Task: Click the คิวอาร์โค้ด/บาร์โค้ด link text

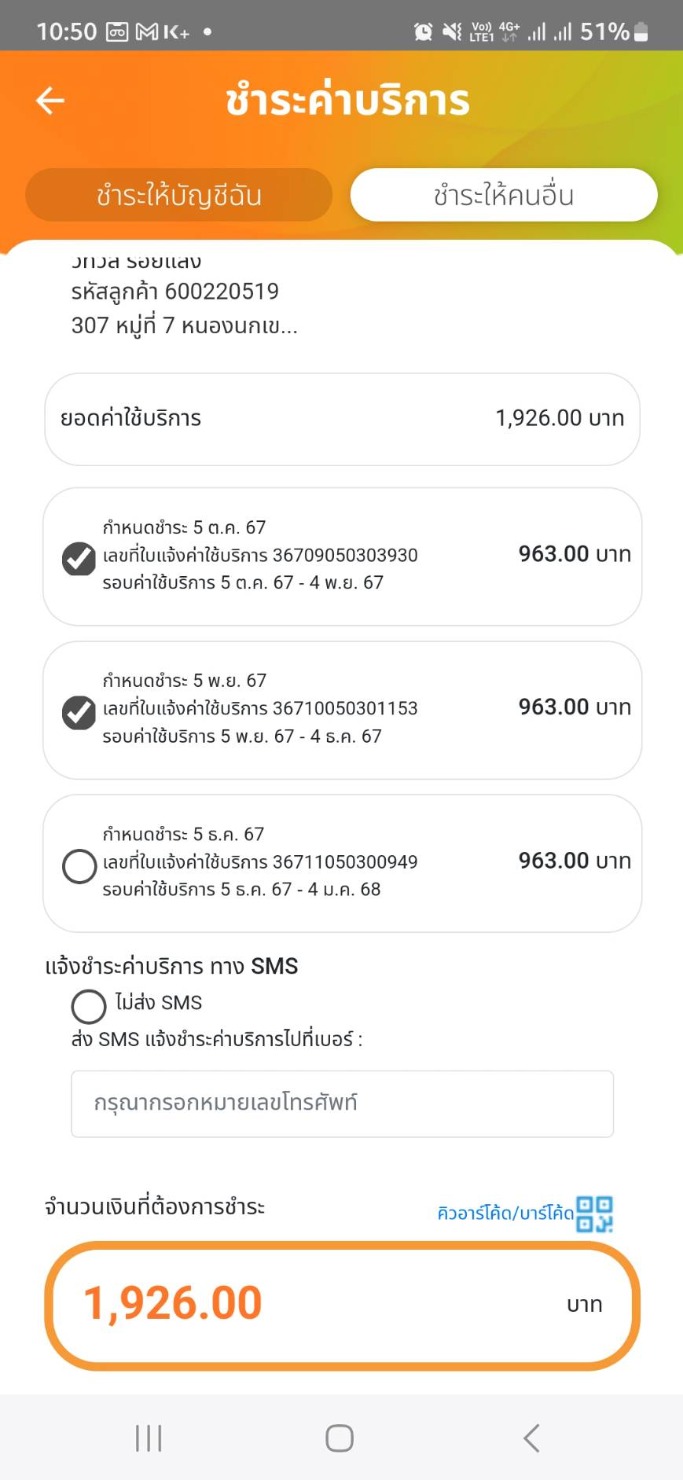Action: (x=505, y=1214)
